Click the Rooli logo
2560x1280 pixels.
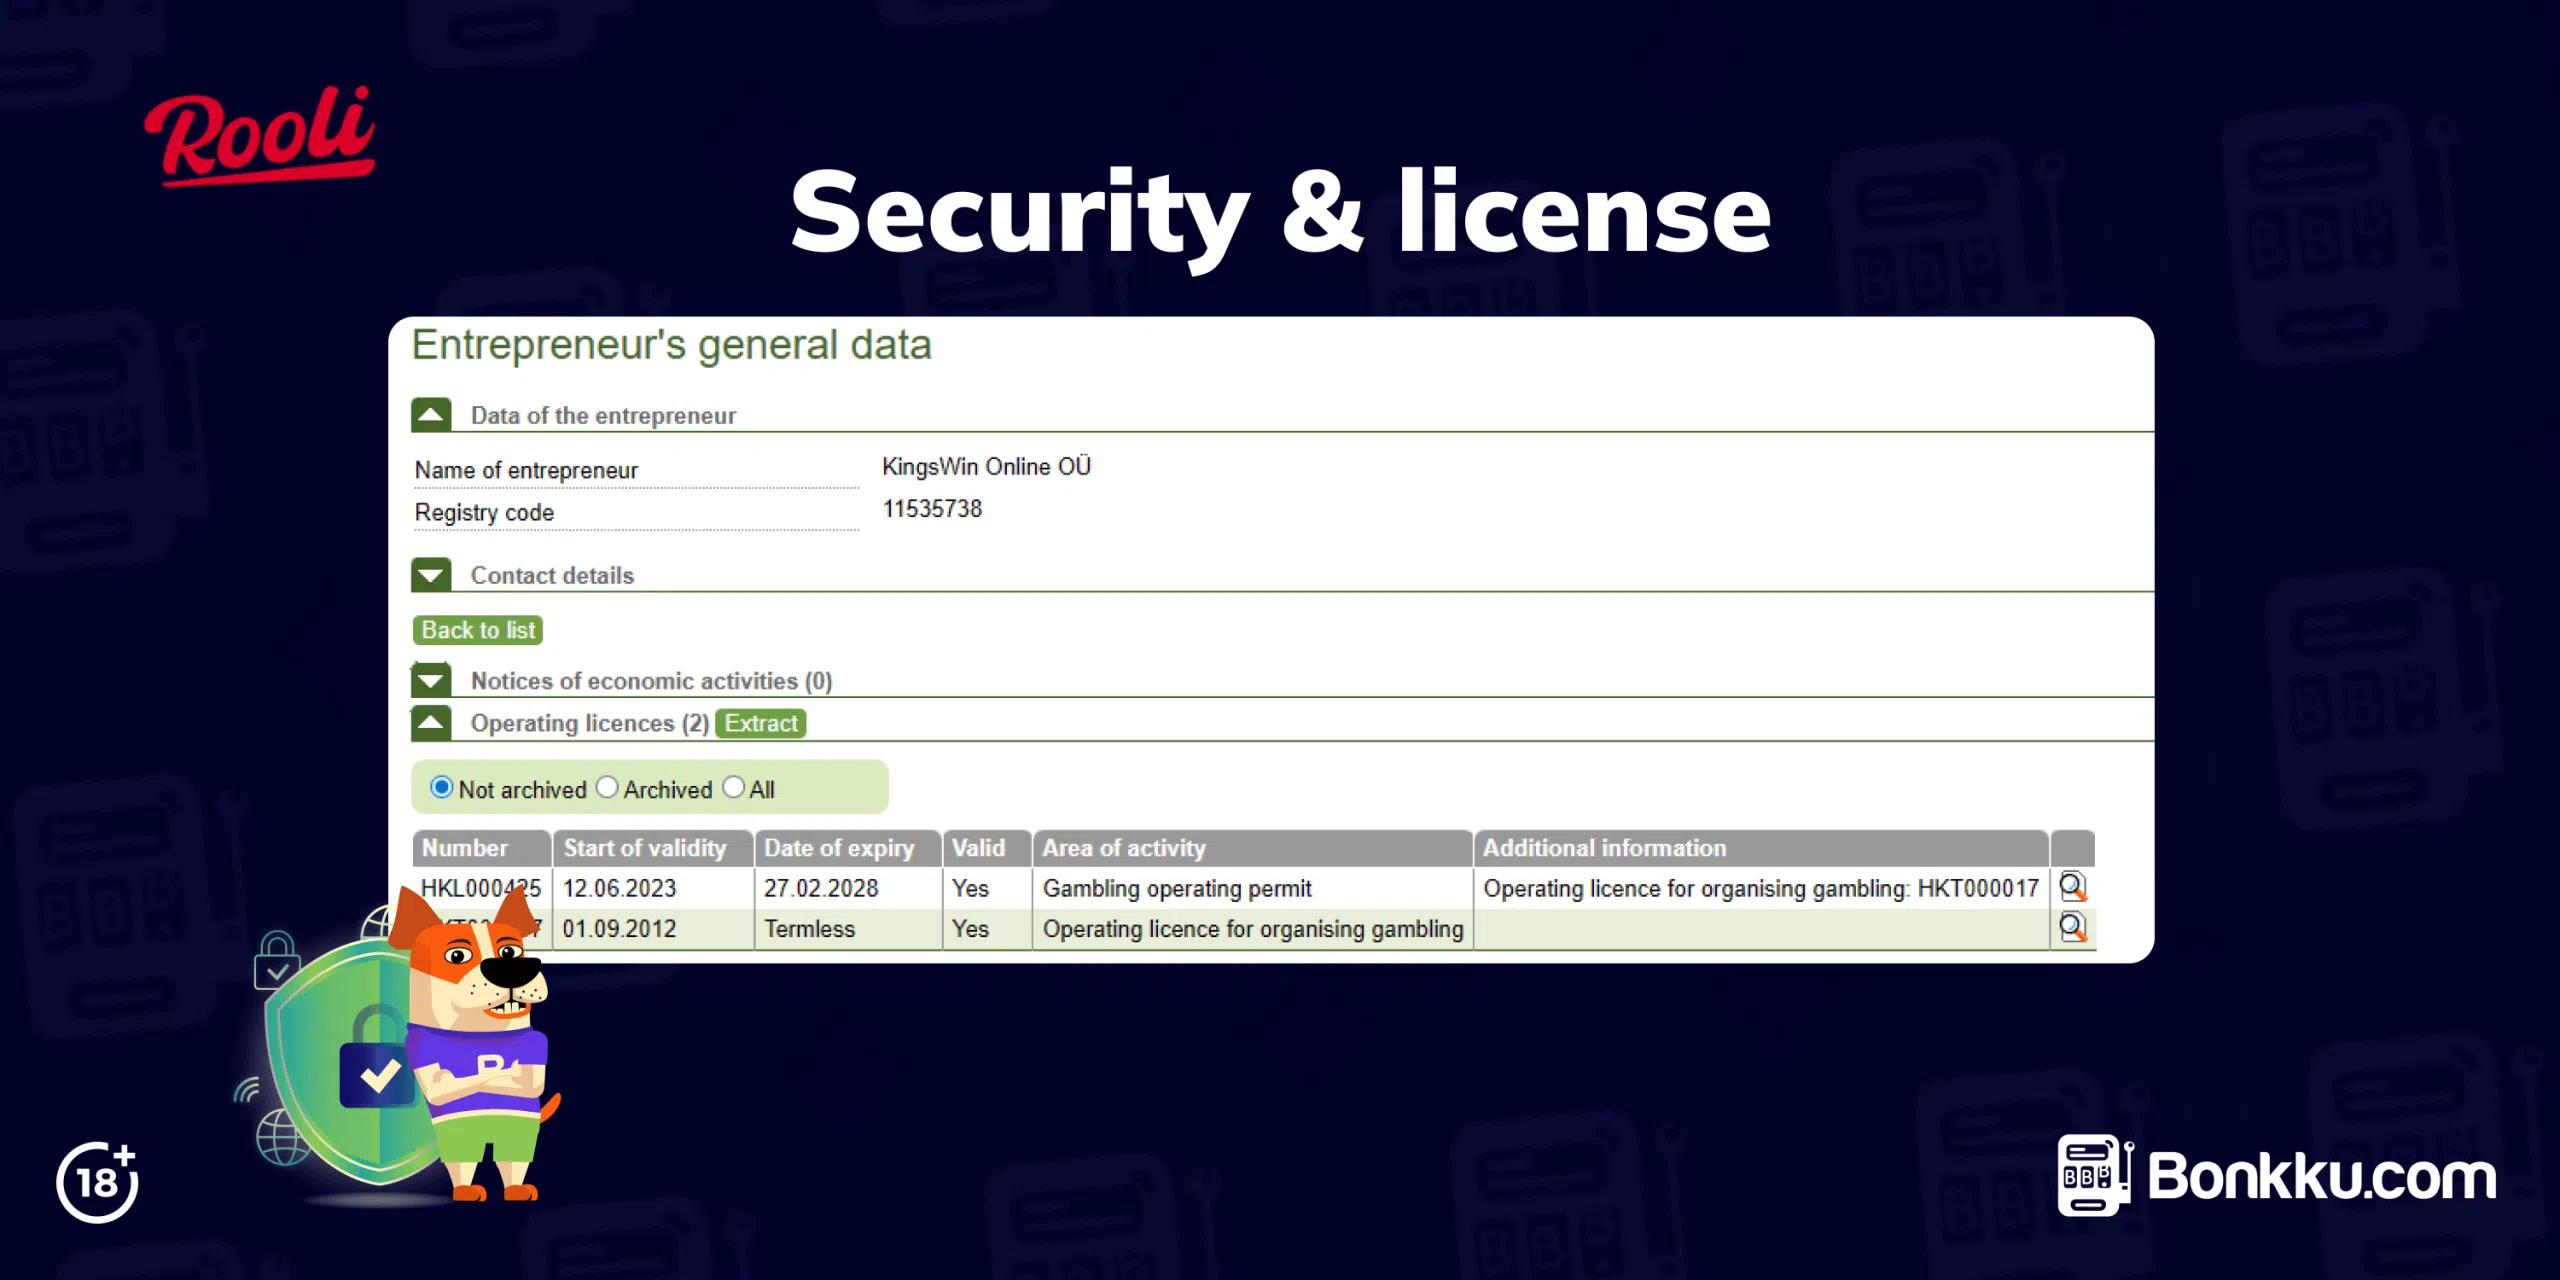(260, 134)
